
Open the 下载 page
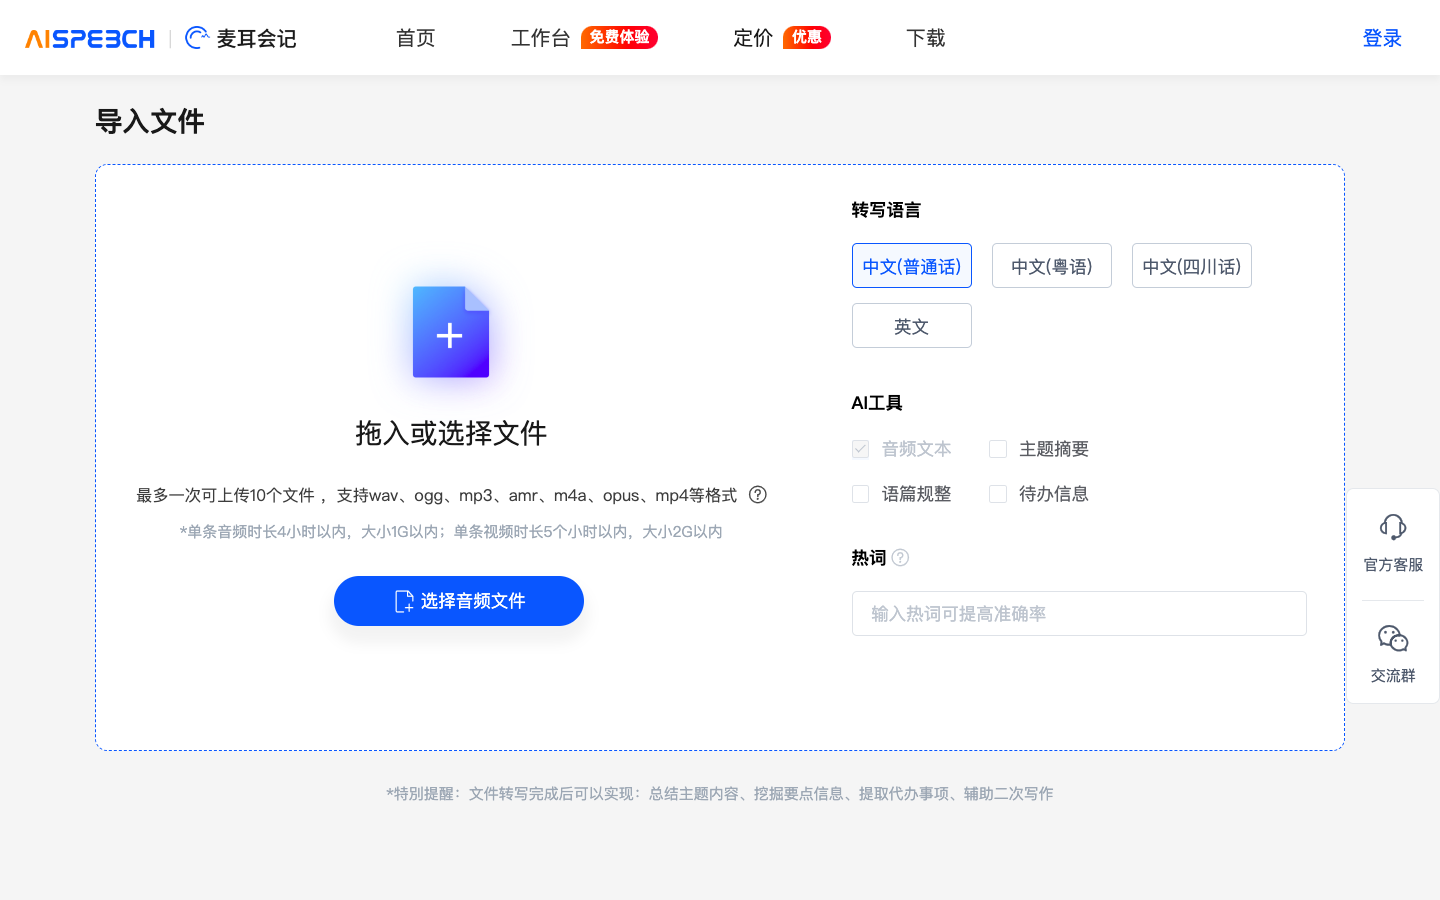(925, 38)
